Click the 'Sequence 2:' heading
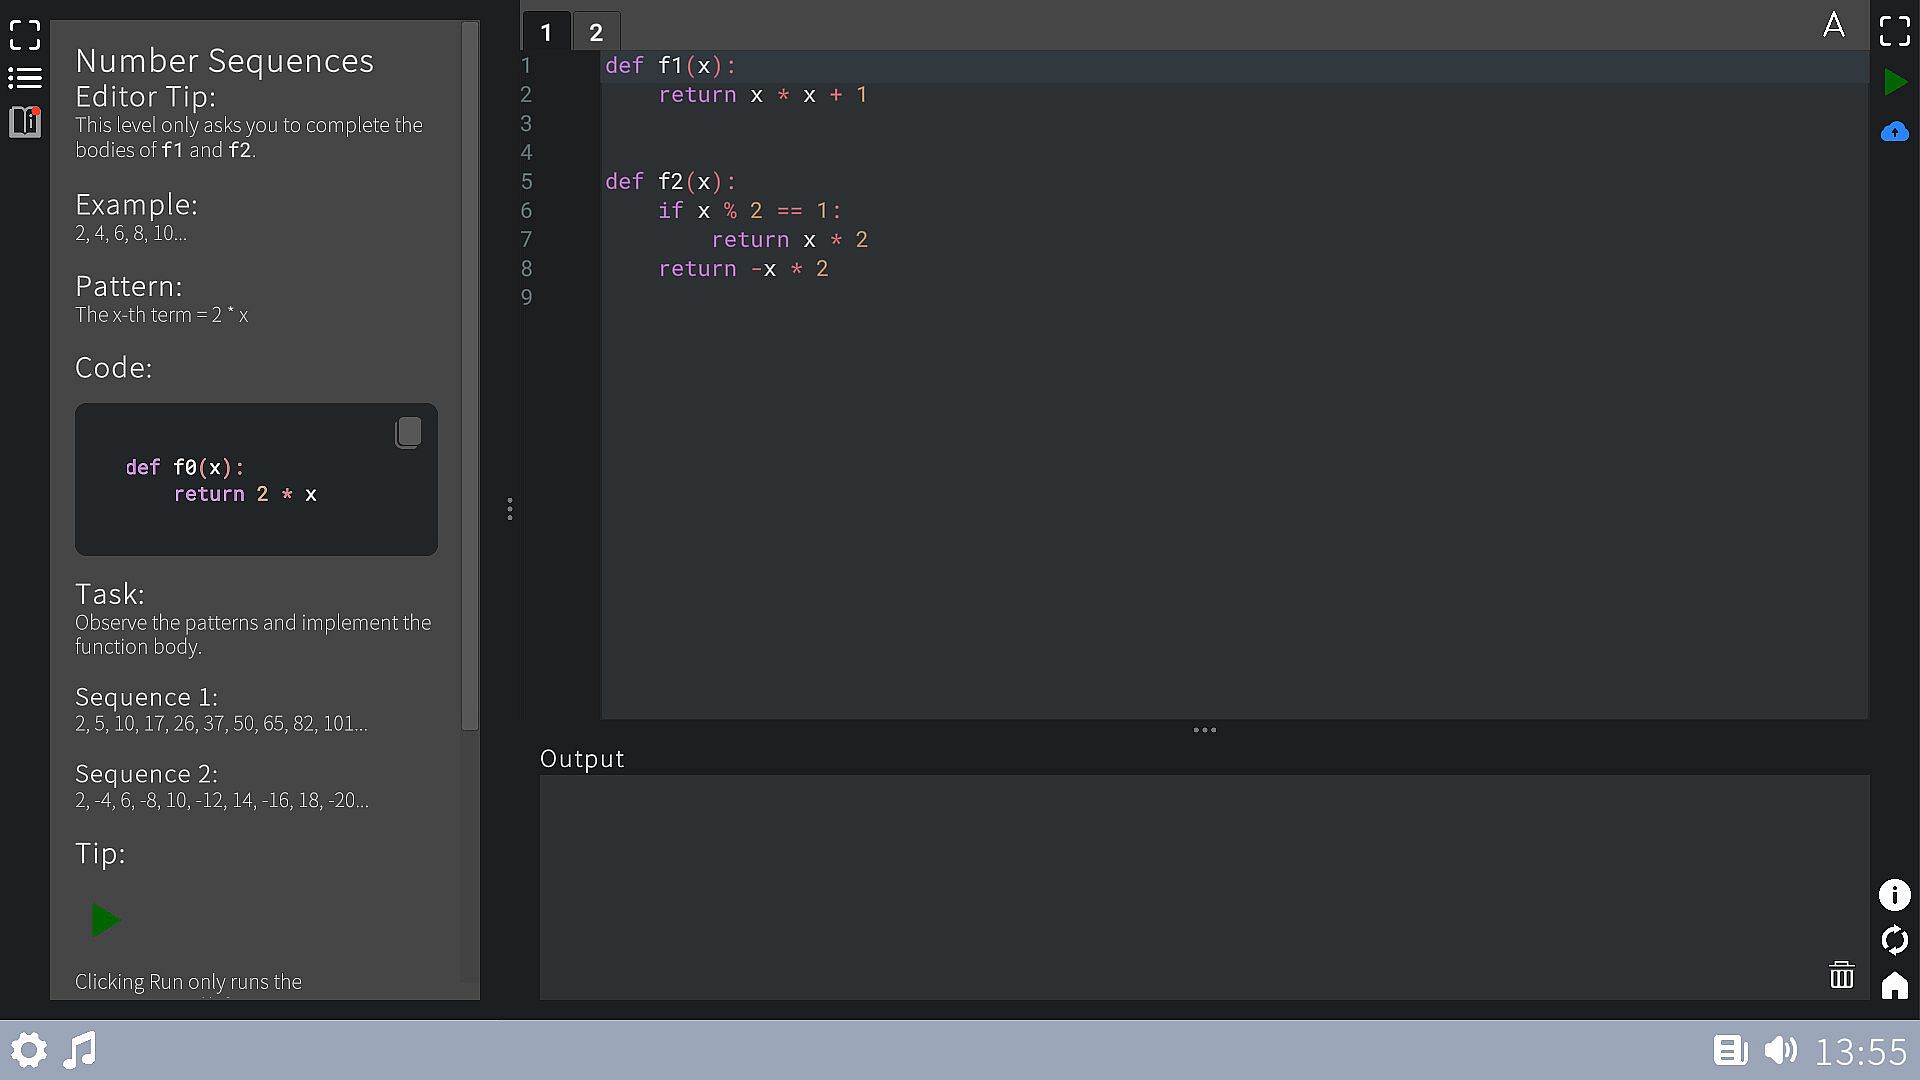The image size is (1920, 1080). coord(146,774)
